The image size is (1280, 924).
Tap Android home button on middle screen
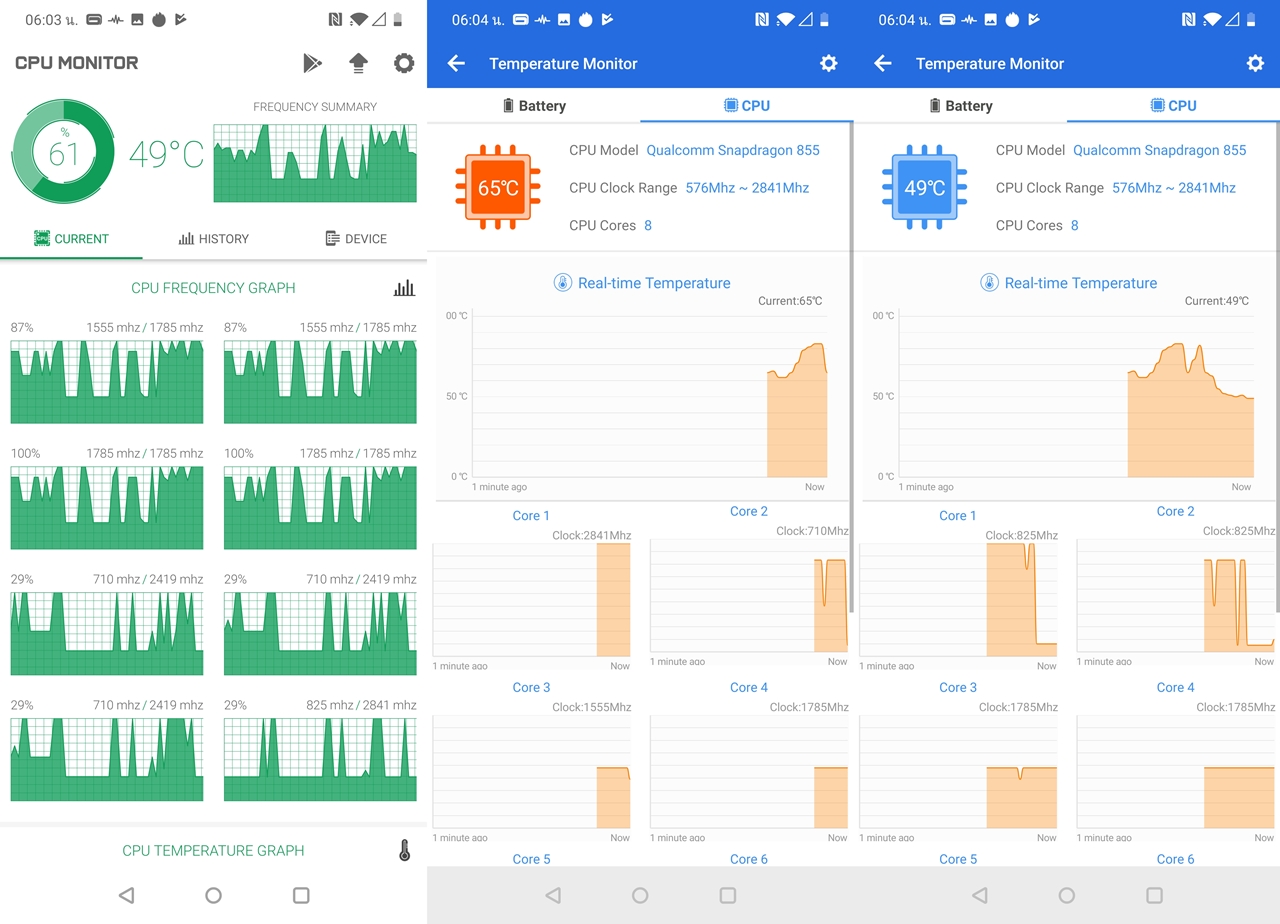pos(640,895)
